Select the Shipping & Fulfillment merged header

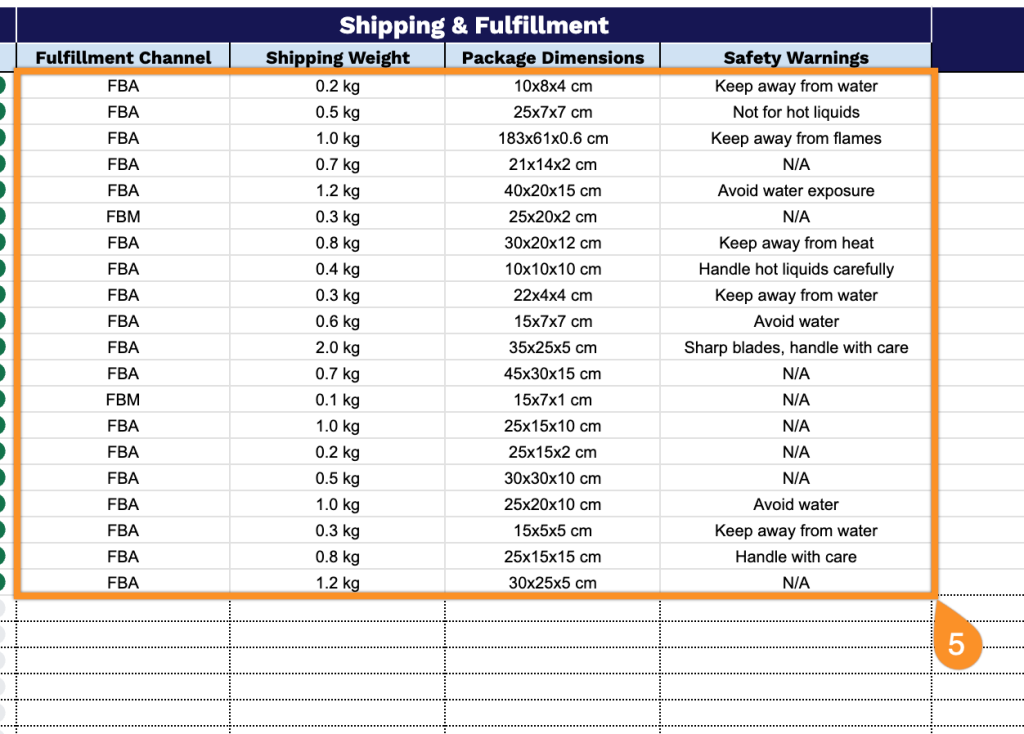click(x=474, y=25)
